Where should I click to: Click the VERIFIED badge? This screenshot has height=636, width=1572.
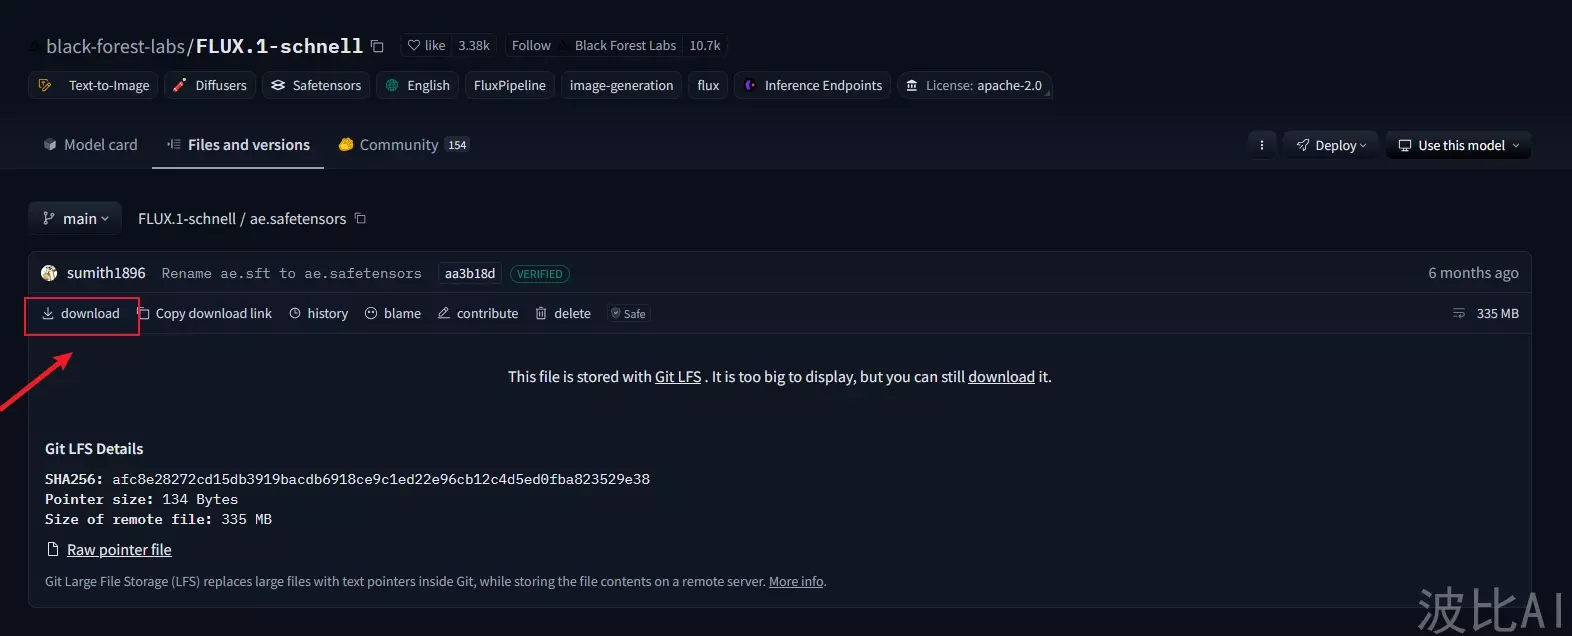pos(540,274)
